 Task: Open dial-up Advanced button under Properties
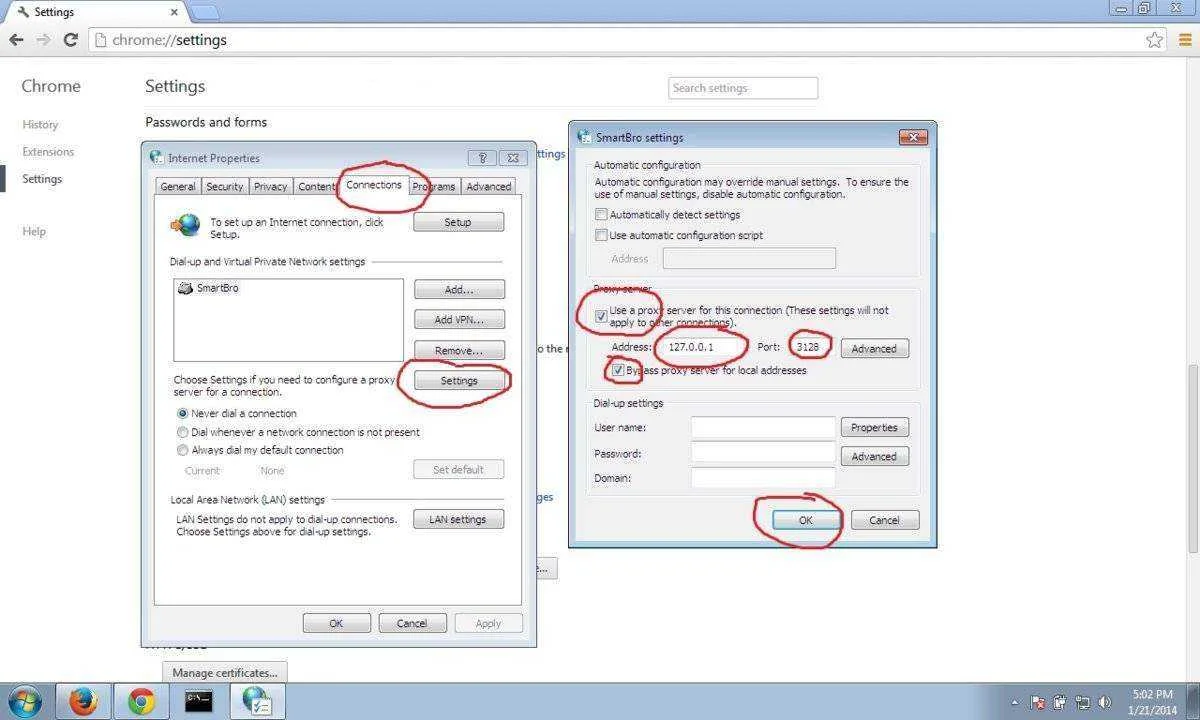pyautogui.click(x=875, y=456)
